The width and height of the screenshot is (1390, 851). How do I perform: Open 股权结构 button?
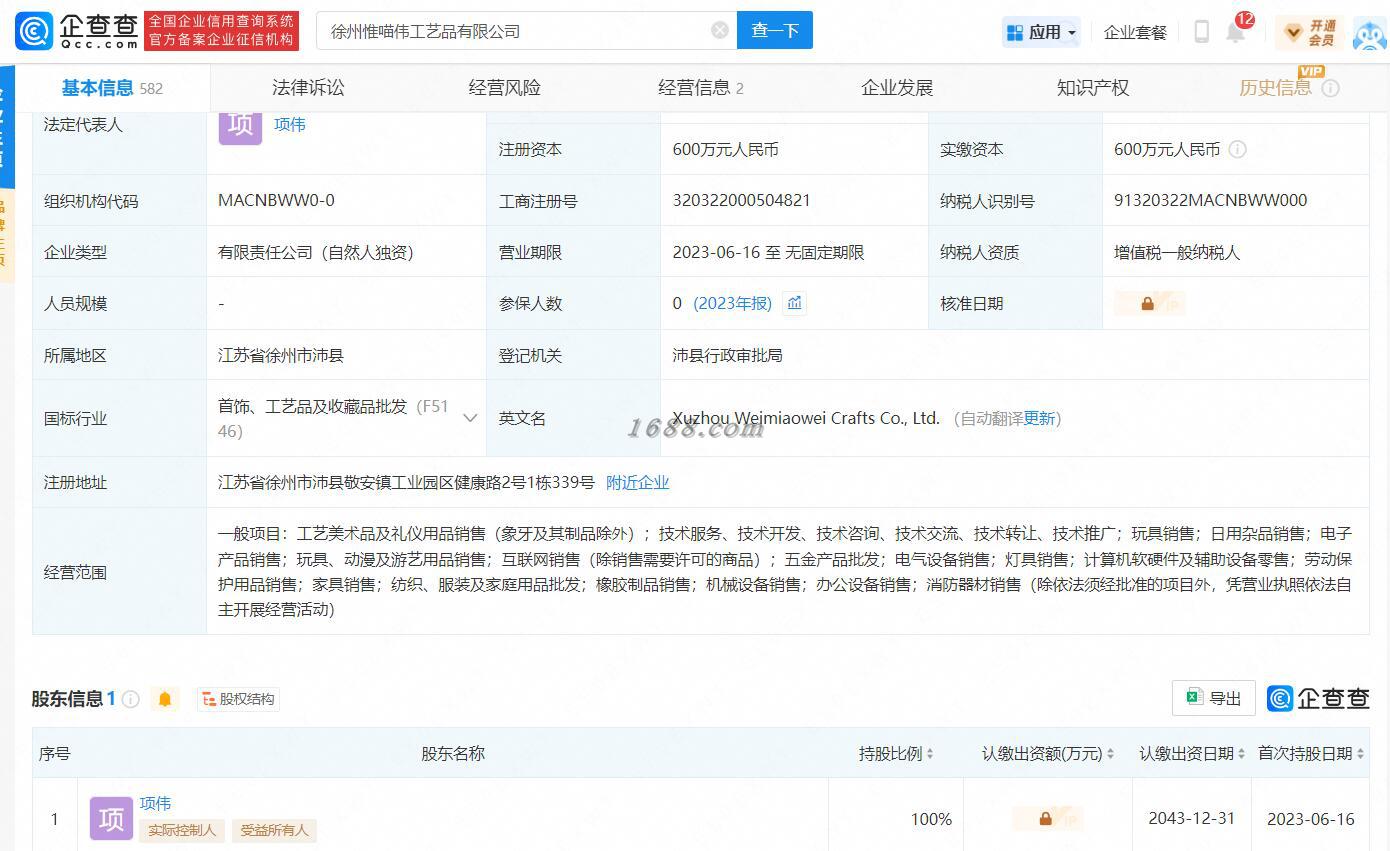pyautogui.click(x=238, y=699)
